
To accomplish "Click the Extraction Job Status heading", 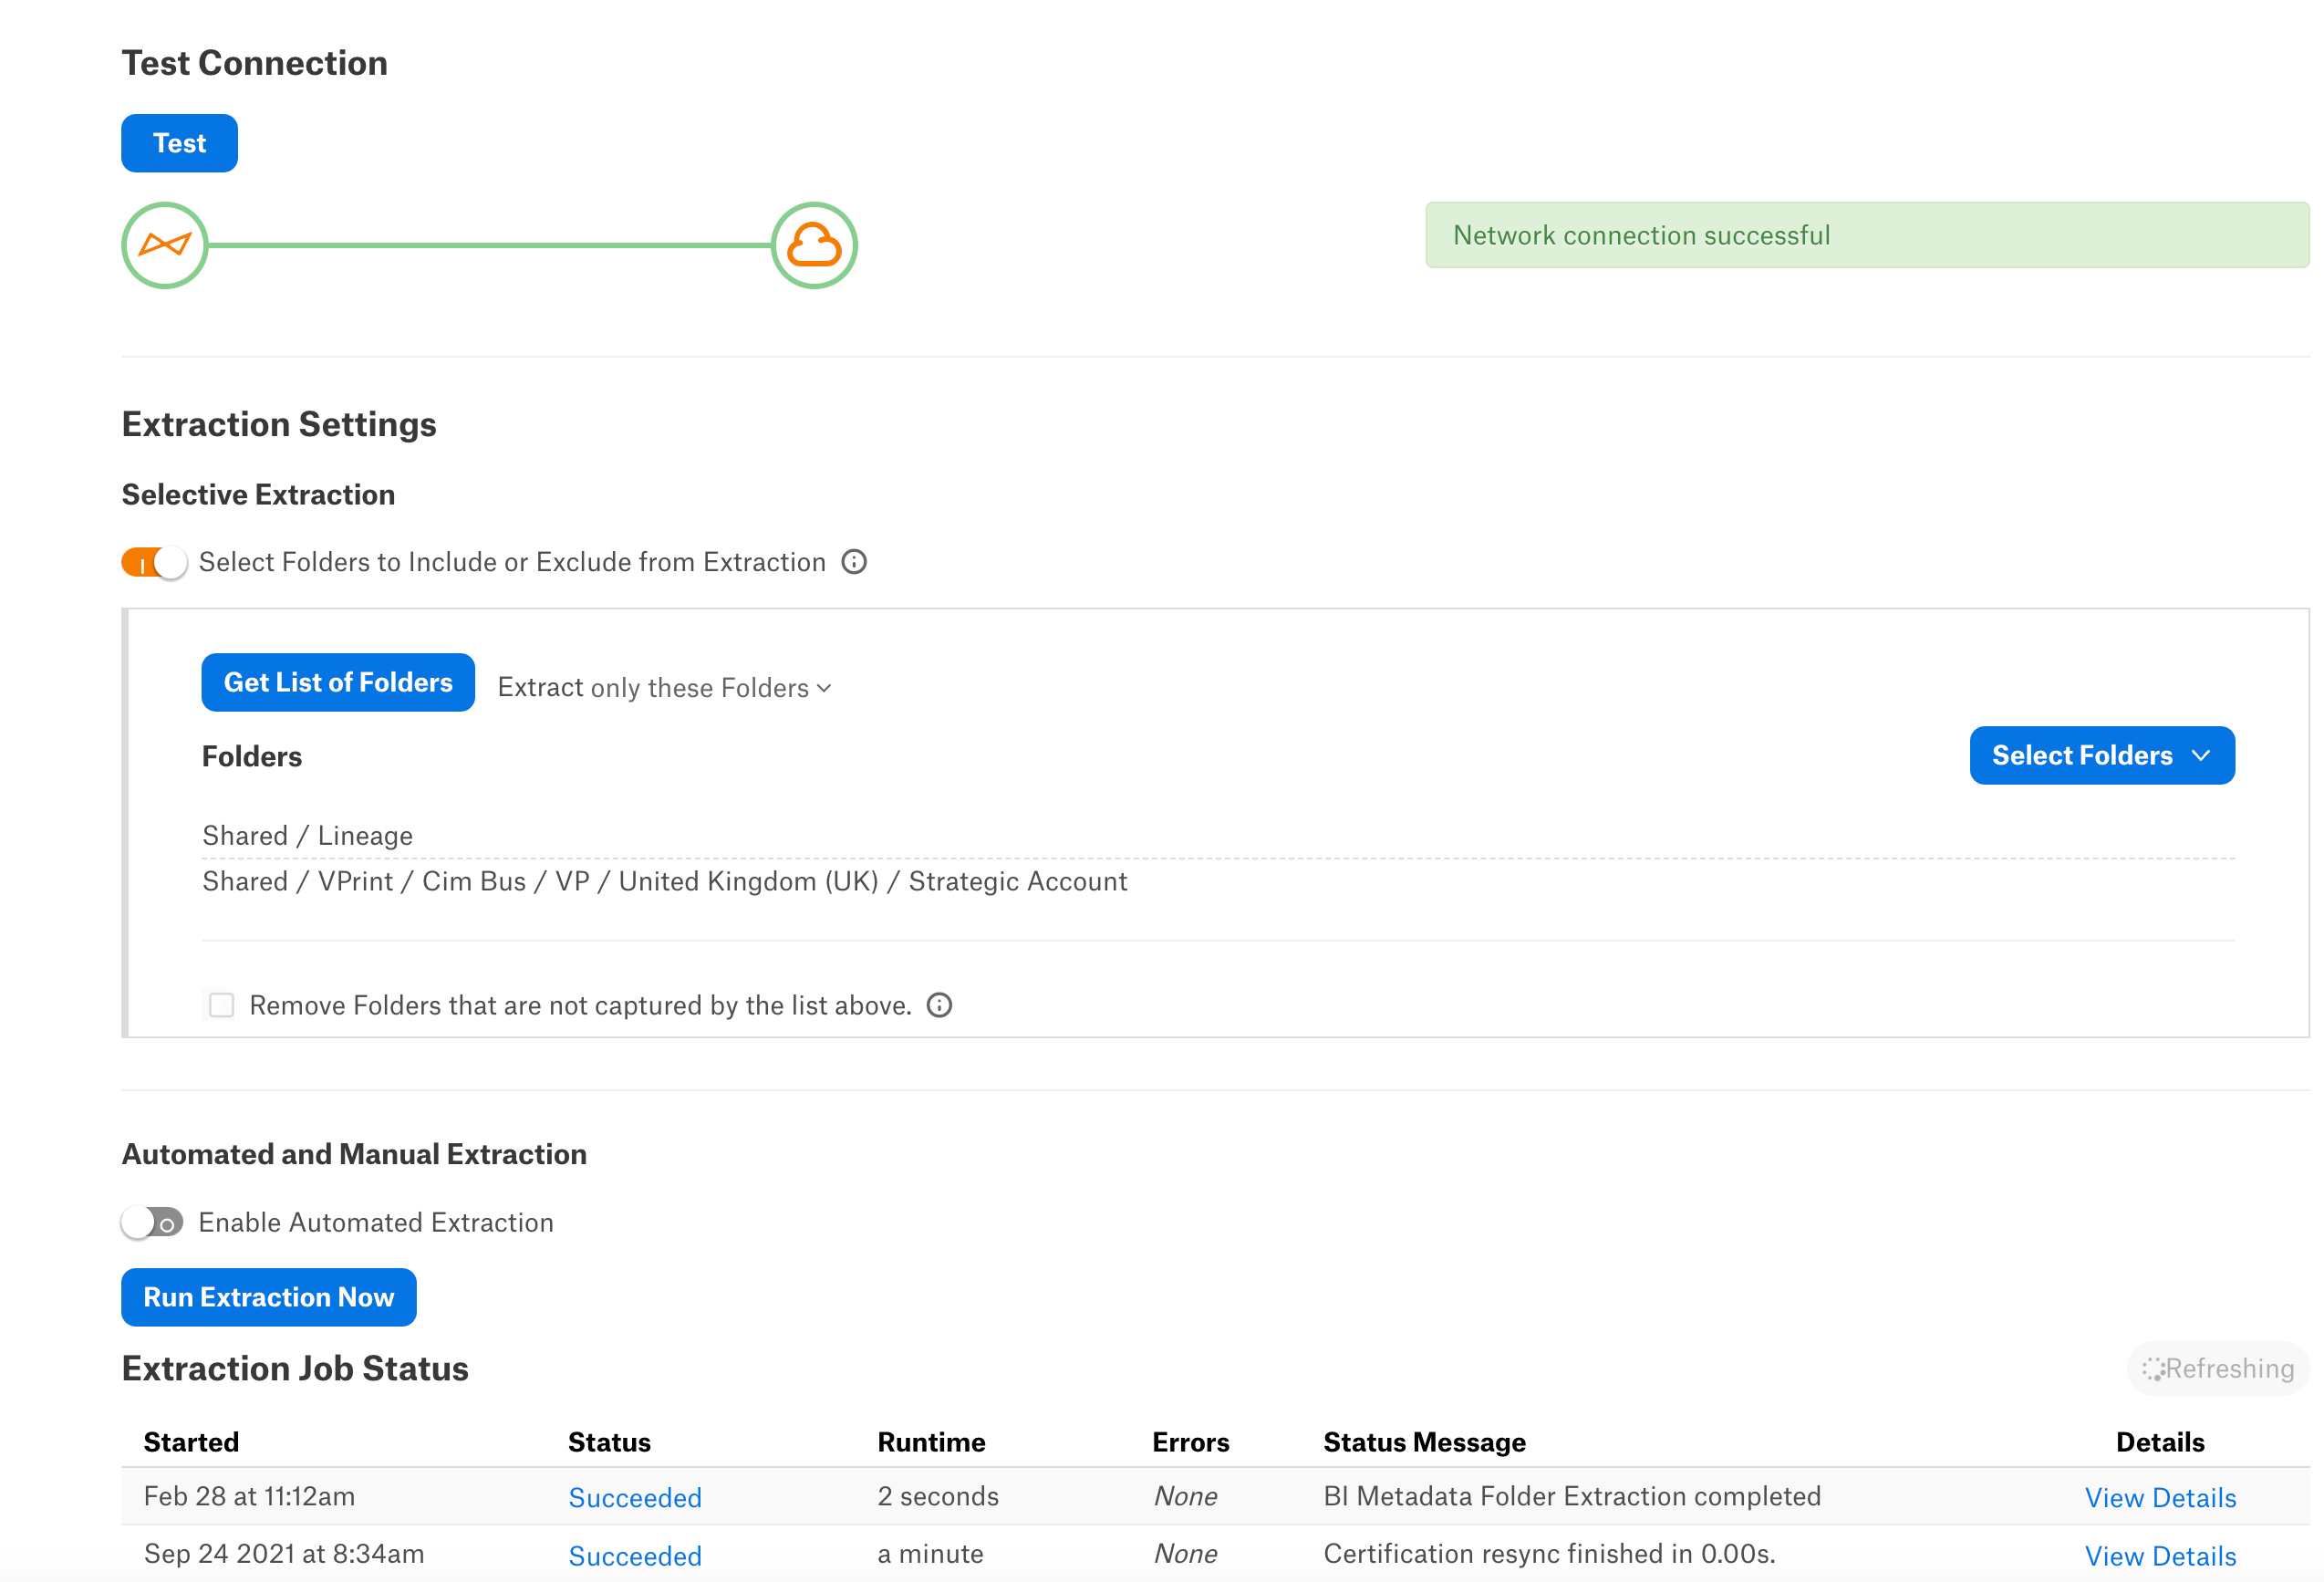I will 295,1368.
